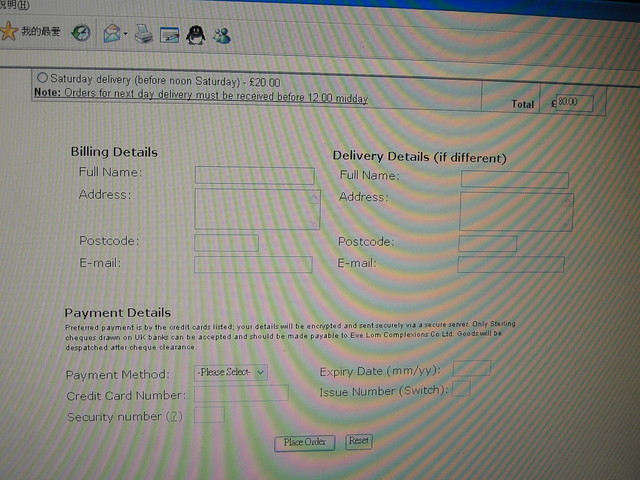Click the Edit page icon
Viewport: 640px width, 480px height.
(169, 35)
